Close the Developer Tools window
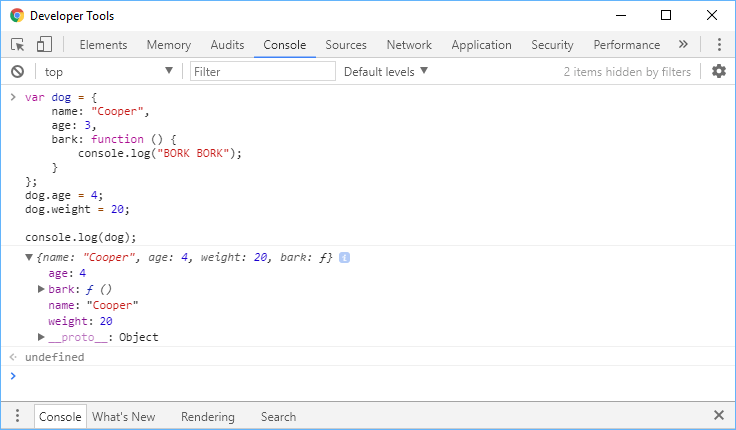Image resolution: width=736 pixels, height=430 pixels. point(712,15)
